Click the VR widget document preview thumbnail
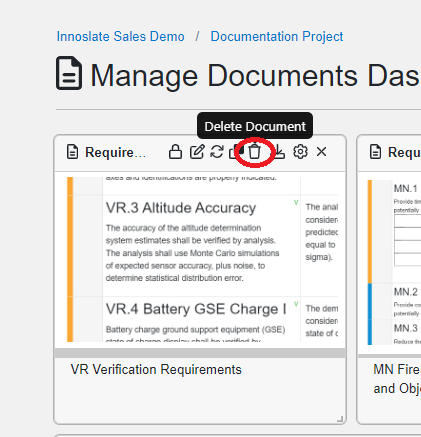Image resolution: width=421 pixels, height=437 pixels. pyautogui.click(x=202, y=259)
